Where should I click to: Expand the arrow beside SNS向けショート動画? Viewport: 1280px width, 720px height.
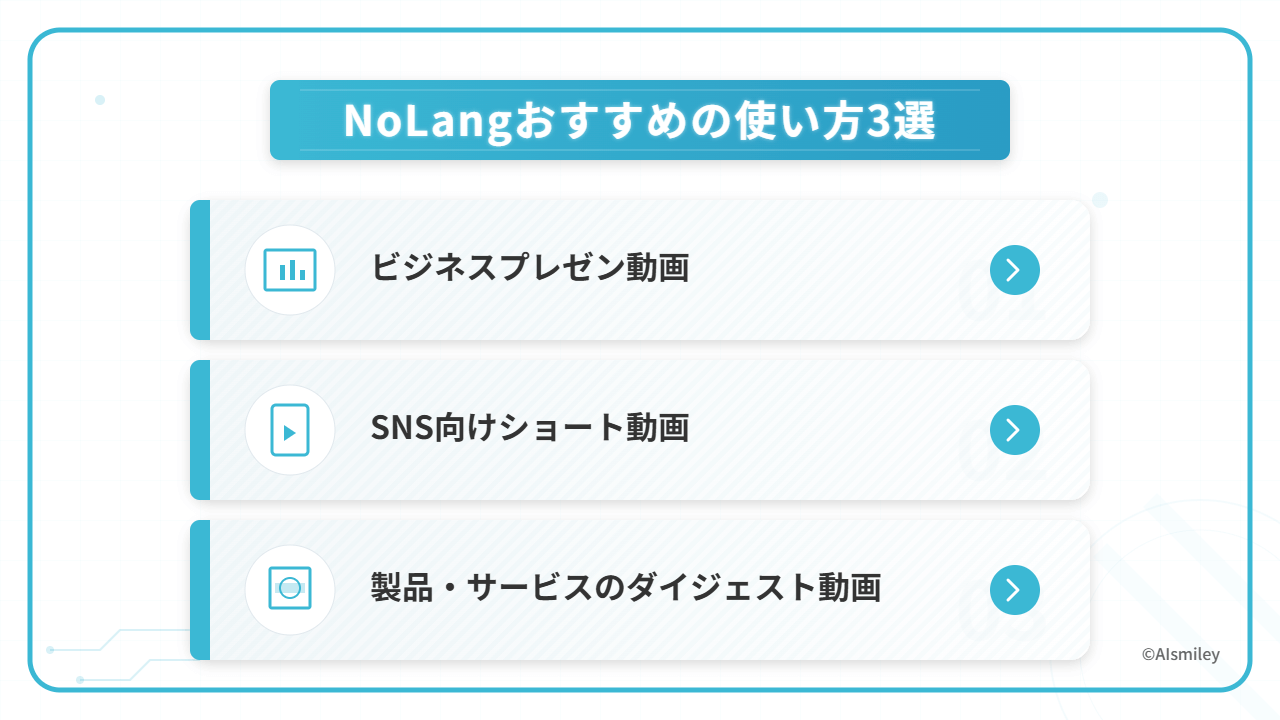(x=1014, y=430)
